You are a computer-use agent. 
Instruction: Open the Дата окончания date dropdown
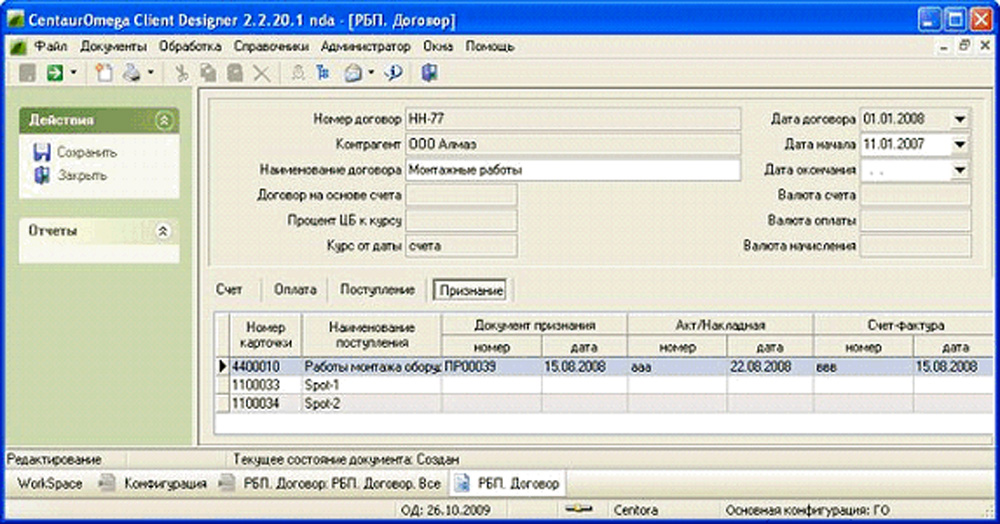tap(960, 171)
